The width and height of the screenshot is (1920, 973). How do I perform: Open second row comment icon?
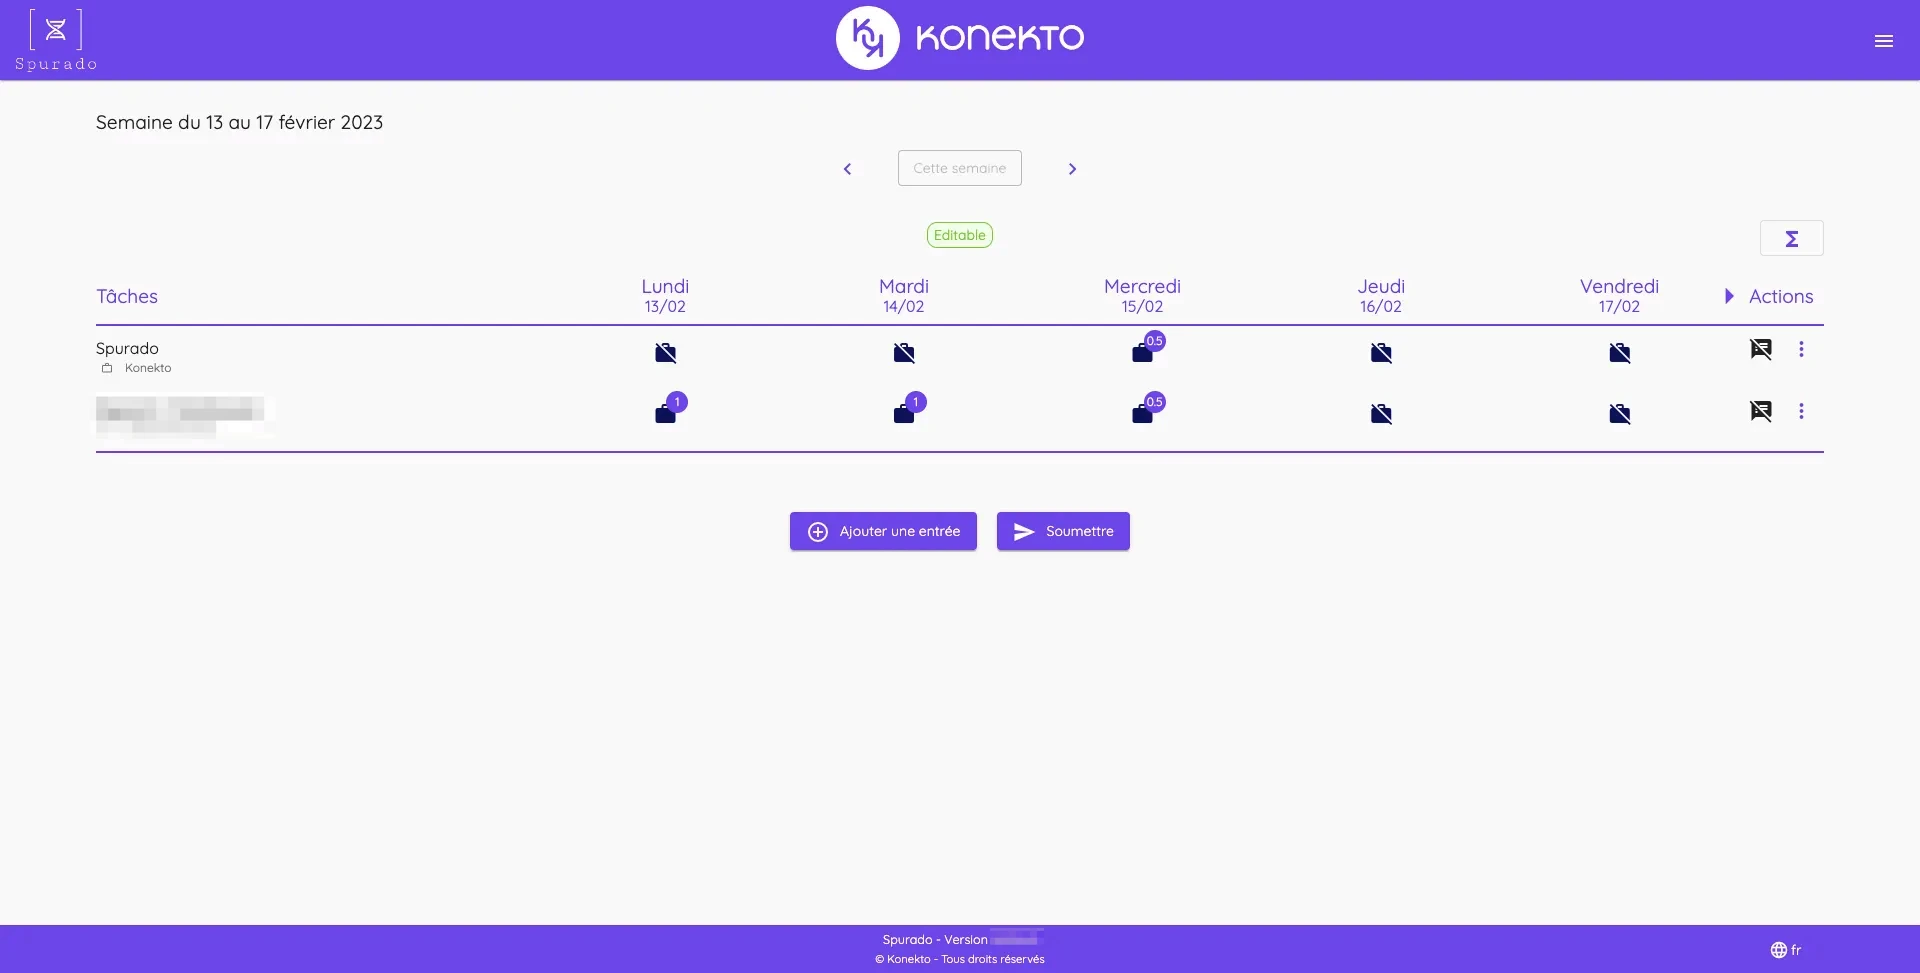pos(1760,411)
